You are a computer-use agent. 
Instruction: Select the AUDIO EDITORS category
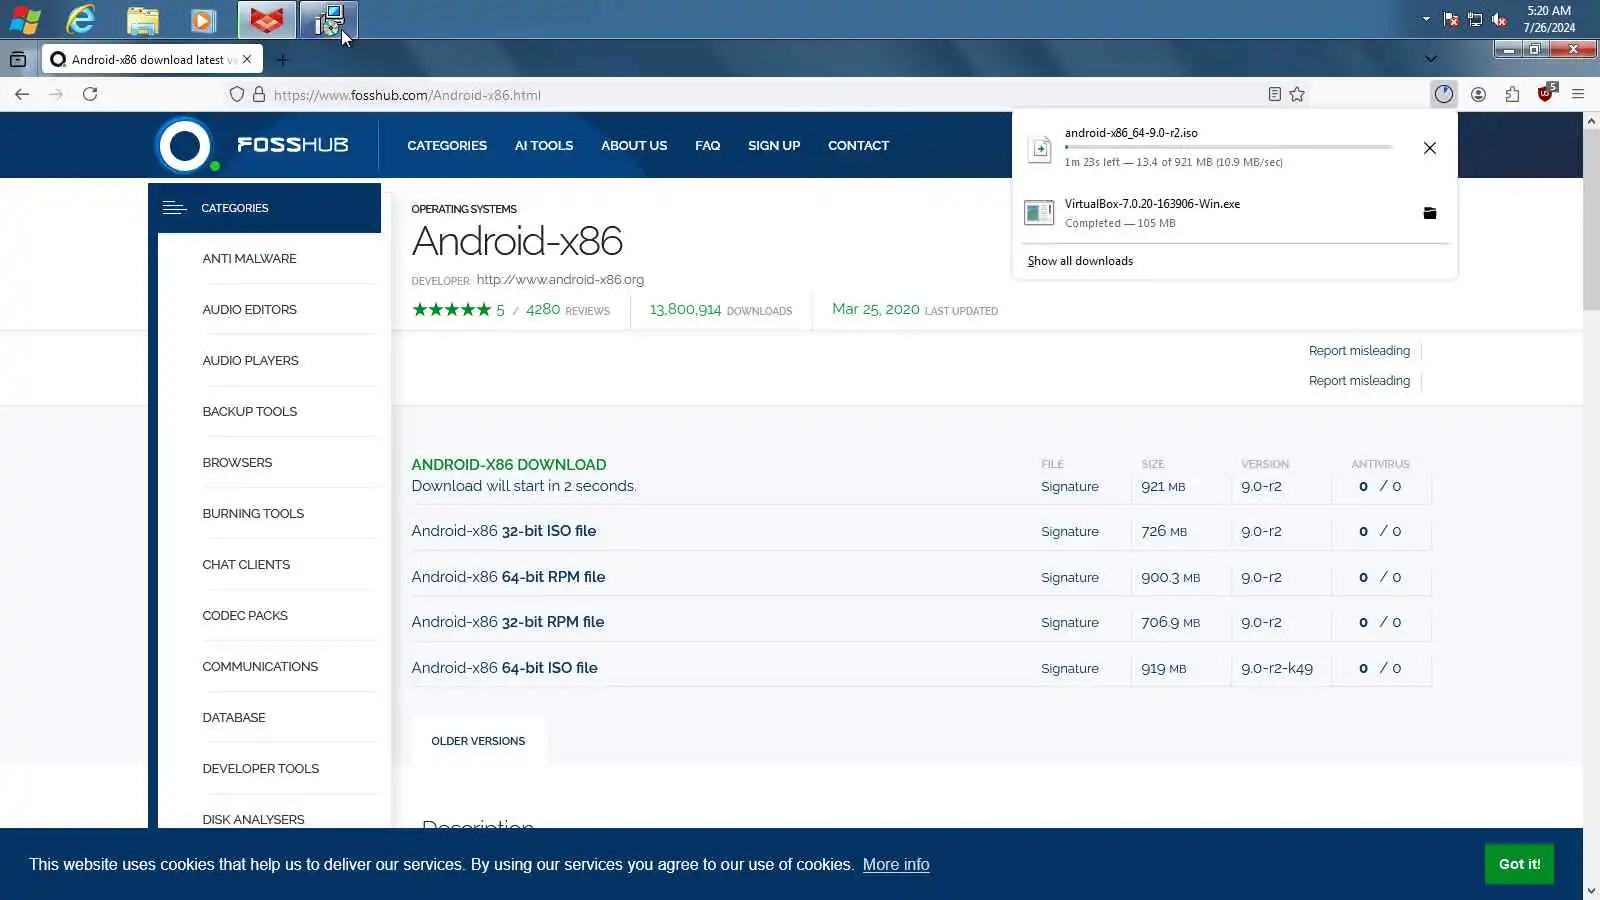(x=249, y=309)
